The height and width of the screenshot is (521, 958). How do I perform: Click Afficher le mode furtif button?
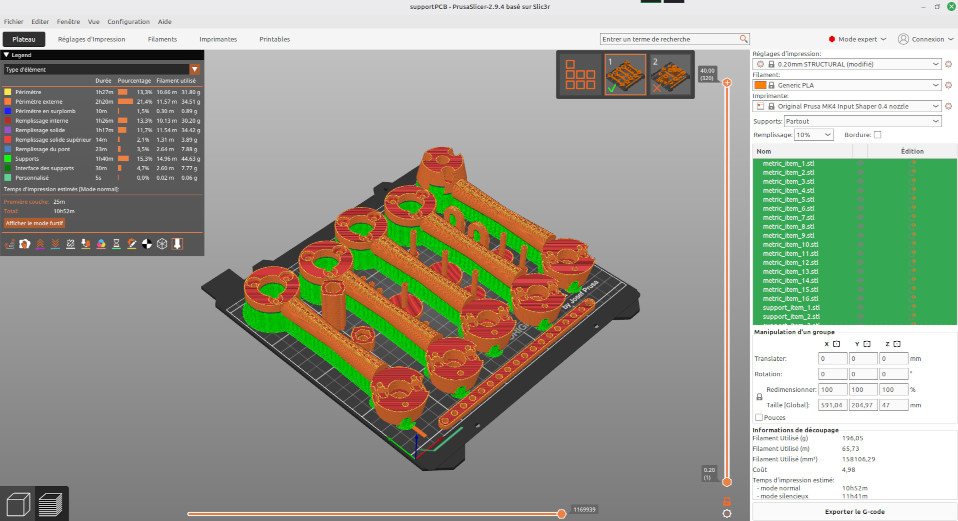(x=34, y=224)
